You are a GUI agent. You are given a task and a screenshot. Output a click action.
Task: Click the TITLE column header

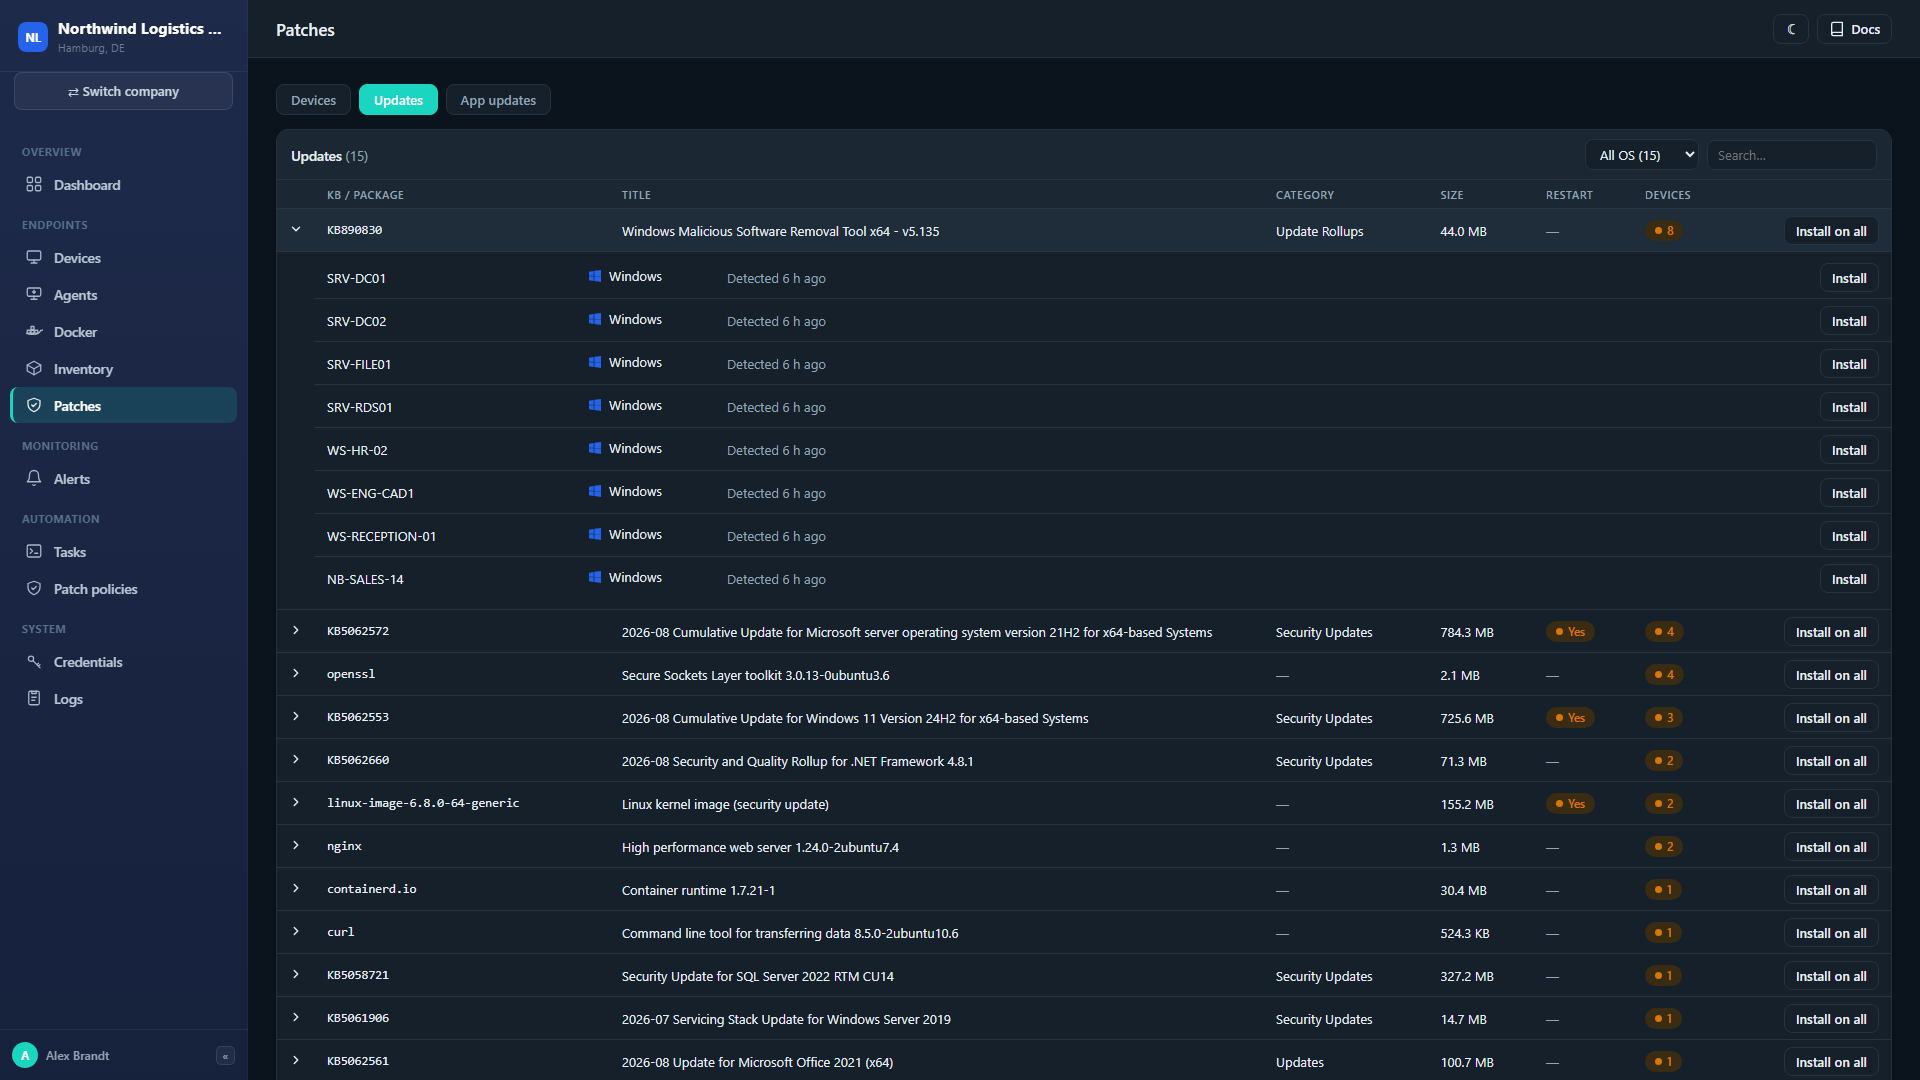636,195
